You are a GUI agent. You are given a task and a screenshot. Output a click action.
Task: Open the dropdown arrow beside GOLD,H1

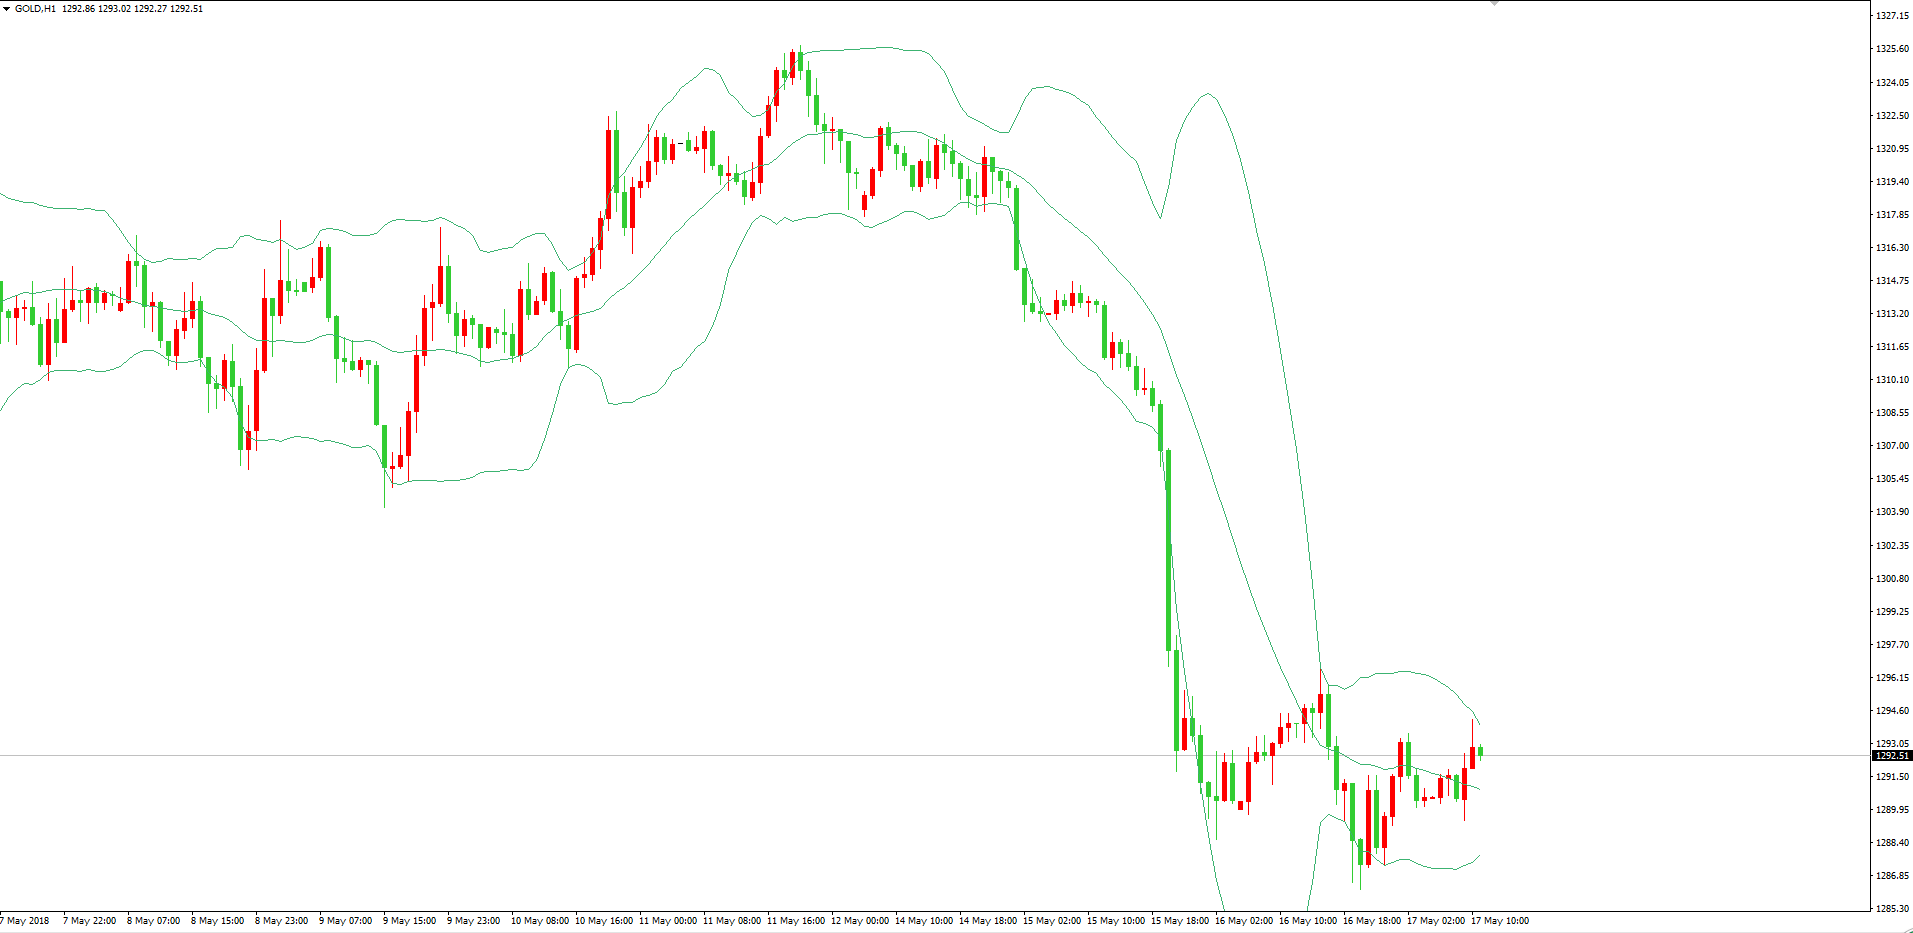(6, 9)
